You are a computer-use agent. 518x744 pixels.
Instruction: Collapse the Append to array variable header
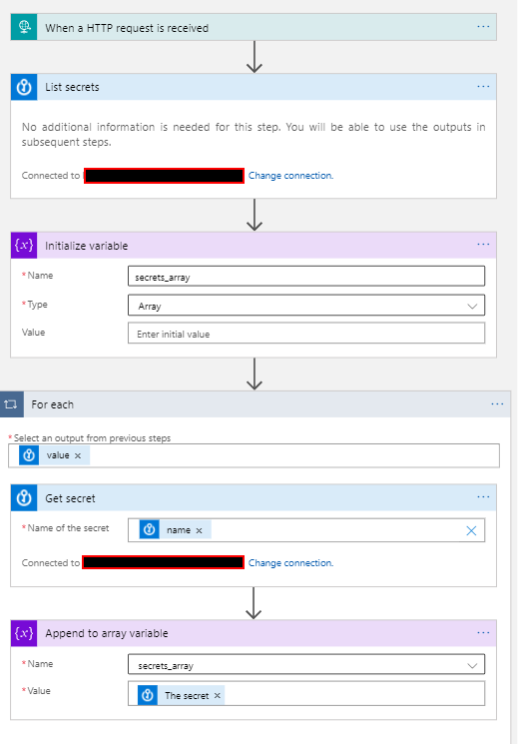tap(254, 633)
